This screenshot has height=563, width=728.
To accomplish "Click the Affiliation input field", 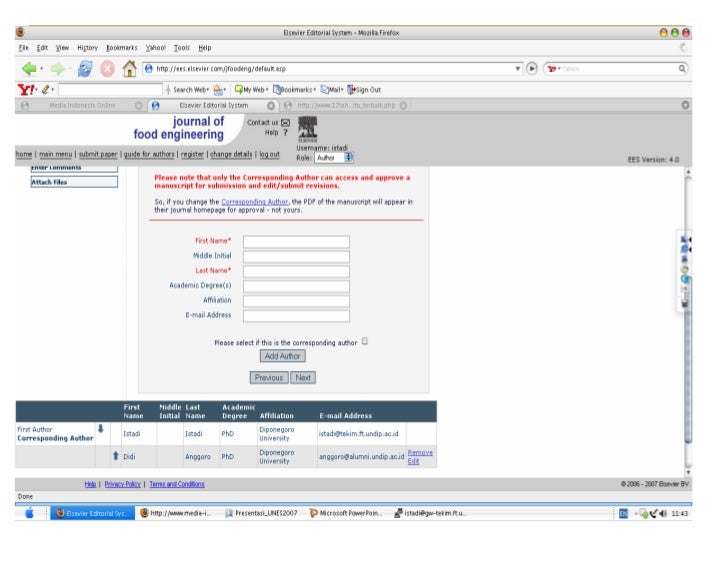I will point(296,301).
